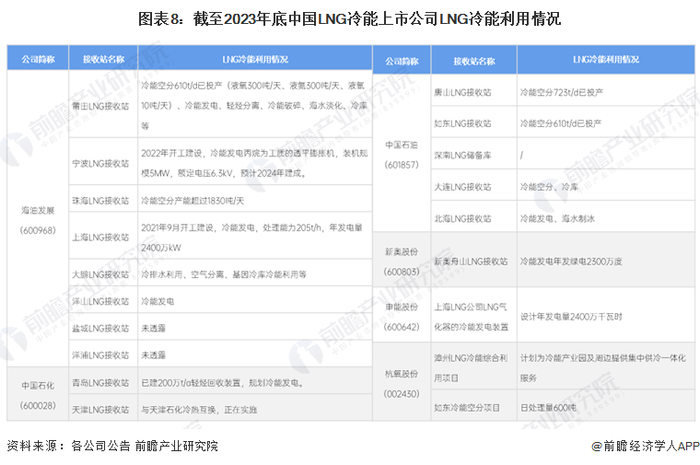This screenshot has width=700, height=465.
Task: Select '未透露' in the 盐城LNG接收站 row
Action: tap(153, 328)
